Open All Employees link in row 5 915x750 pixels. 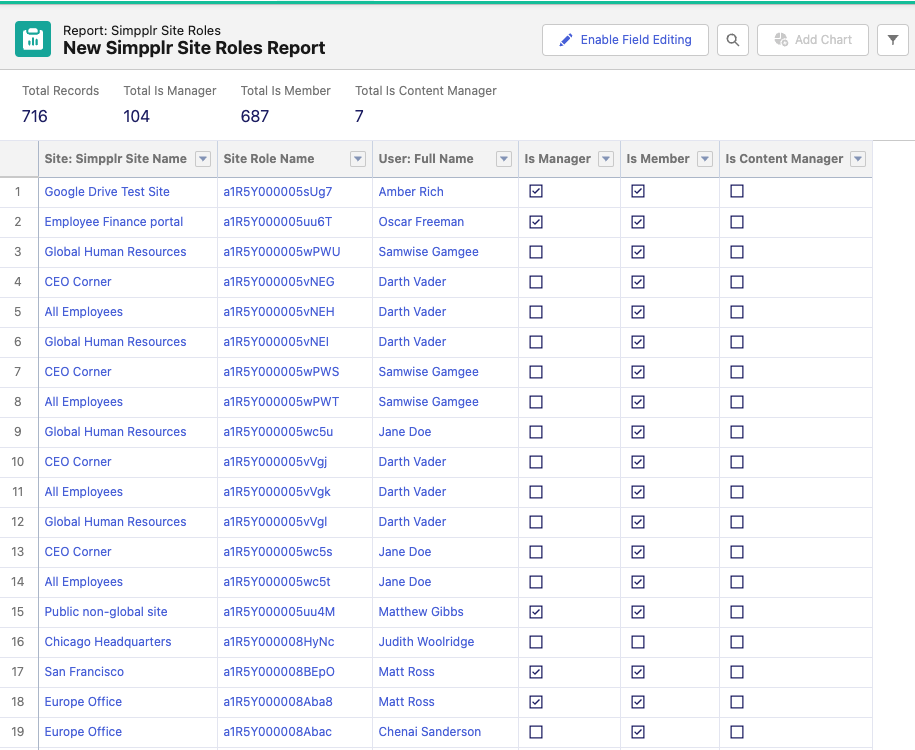pos(84,312)
